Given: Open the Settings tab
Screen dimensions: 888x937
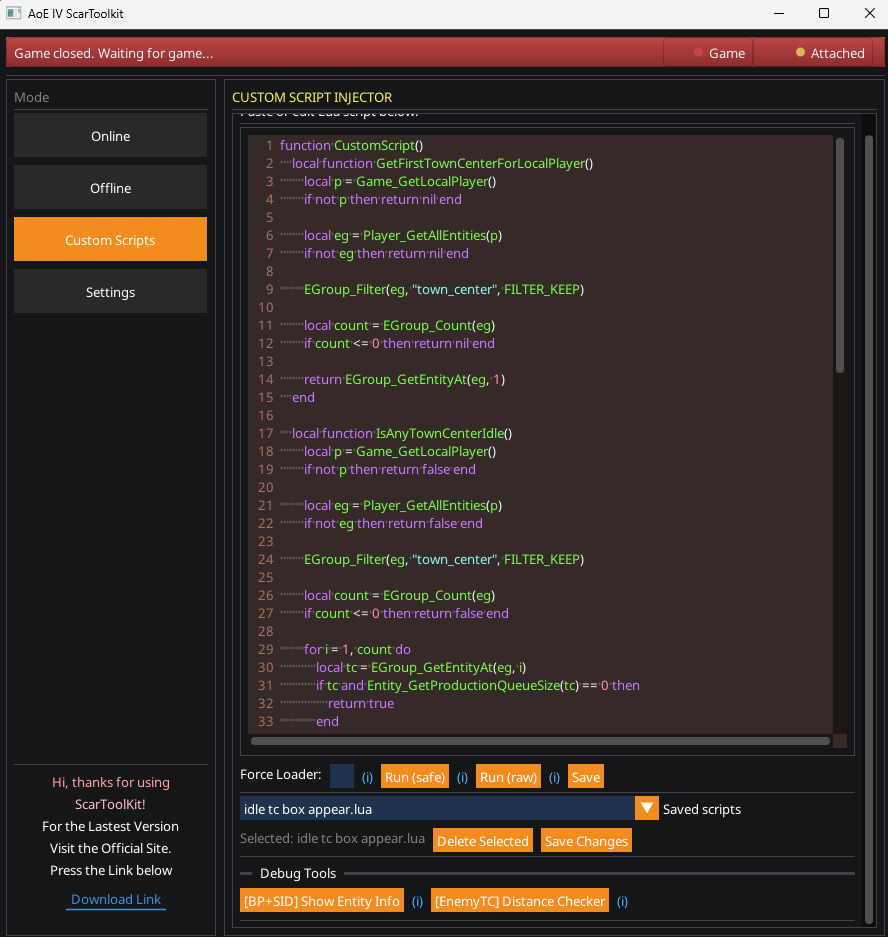Looking at the screenshot, I should coord(110,292).
